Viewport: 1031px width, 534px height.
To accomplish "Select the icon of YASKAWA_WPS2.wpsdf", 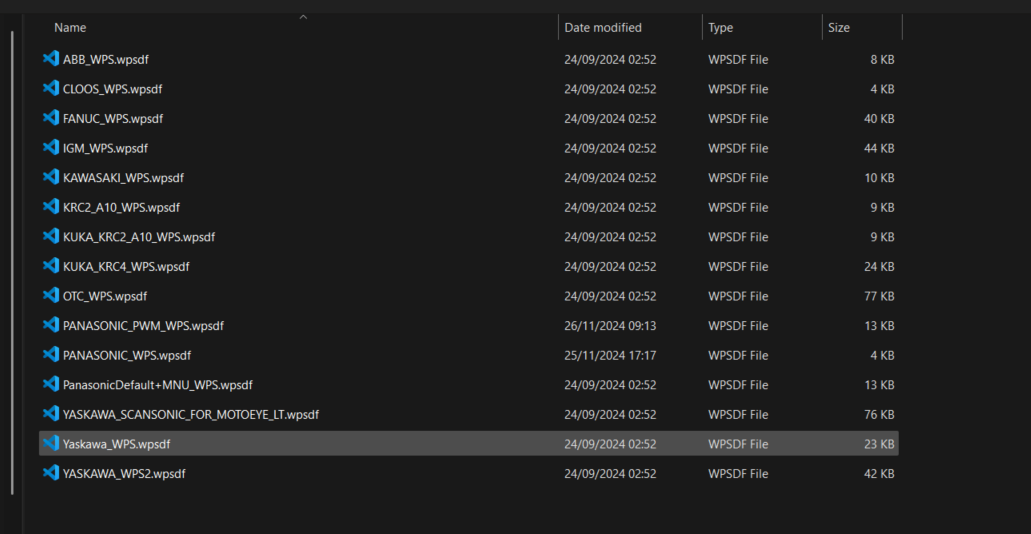I will [x=51, y=473].
